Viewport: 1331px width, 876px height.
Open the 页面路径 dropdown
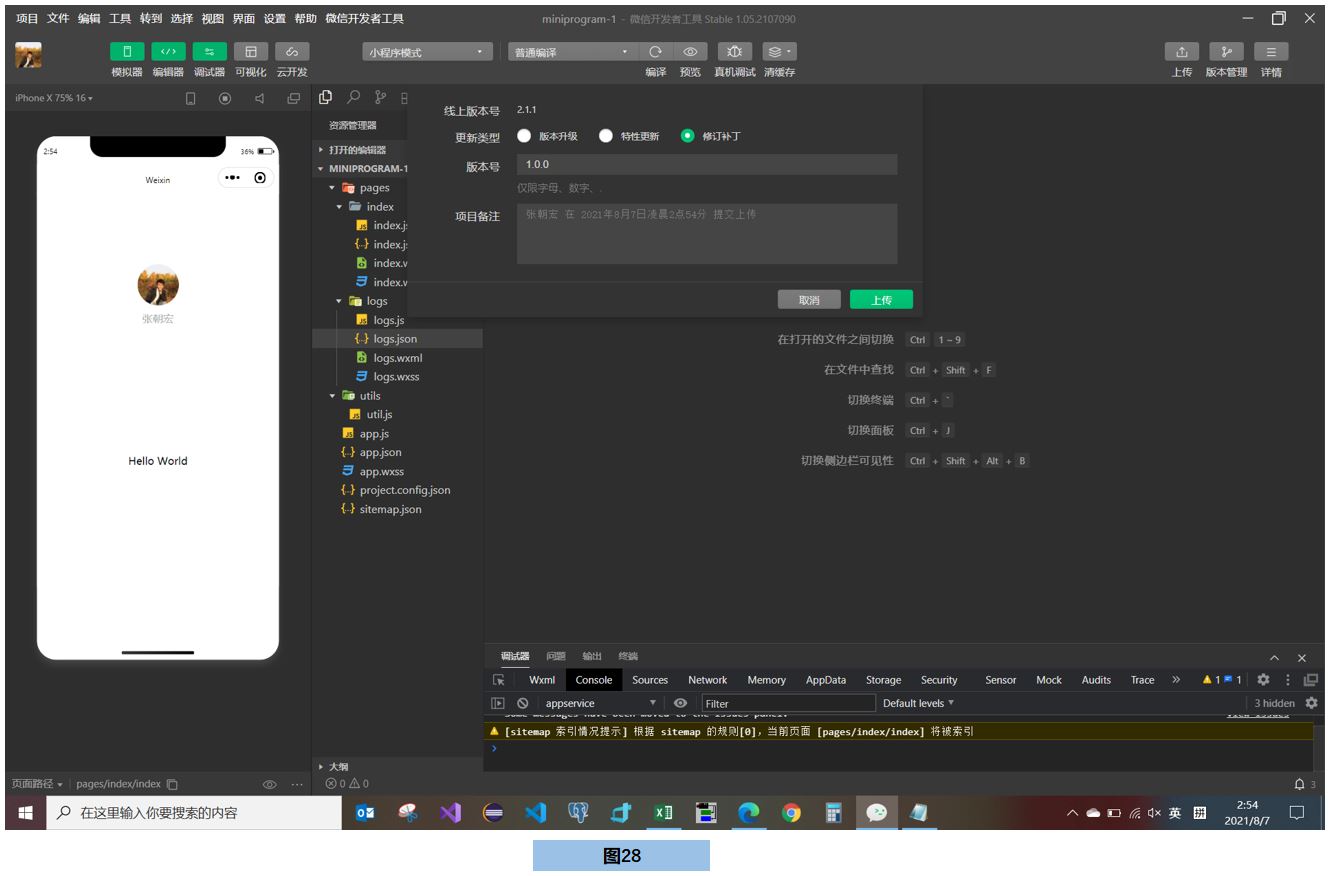click(x=37, y=785)
